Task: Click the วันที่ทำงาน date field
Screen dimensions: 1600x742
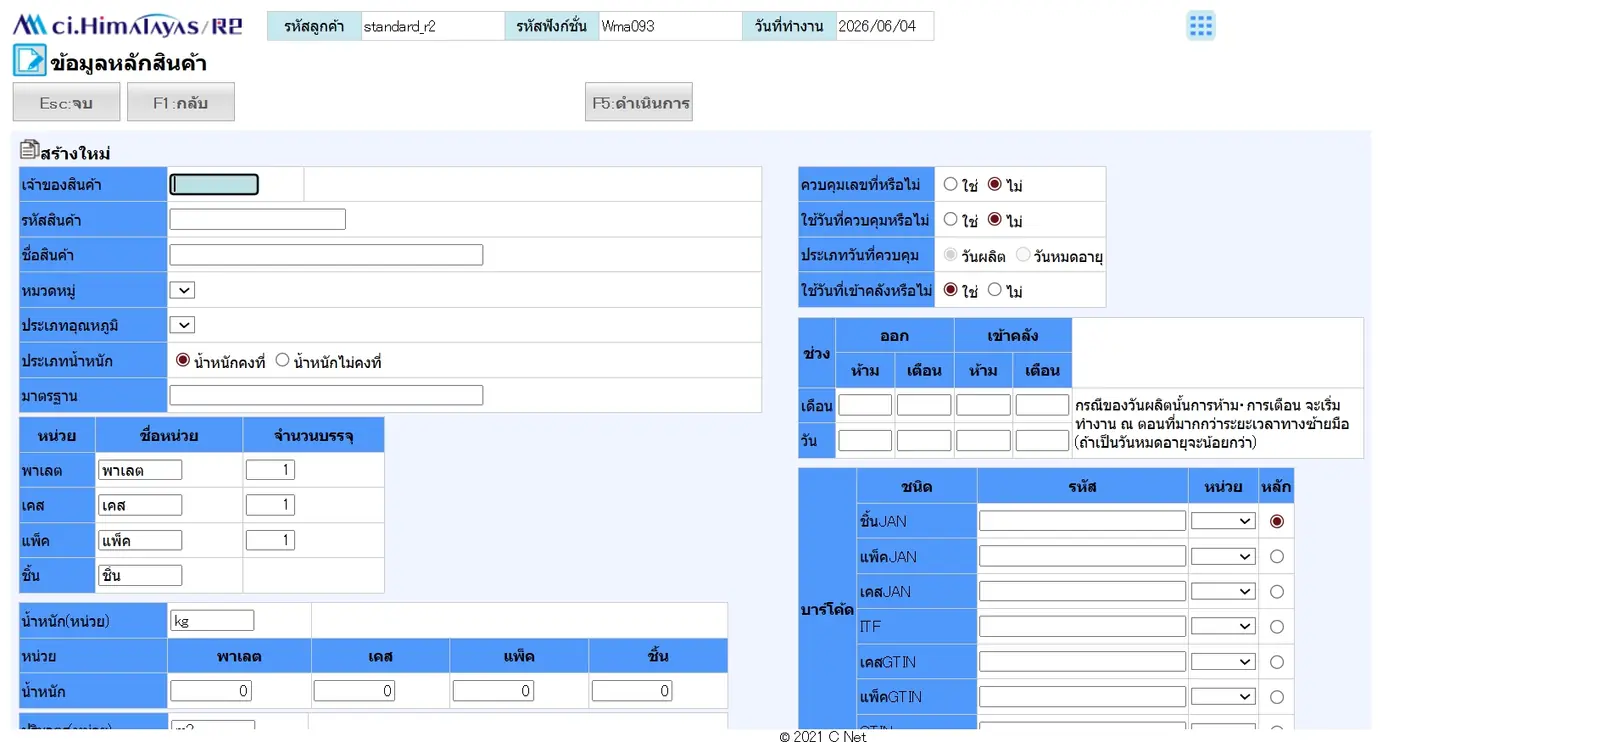Action: coord(884,26)
